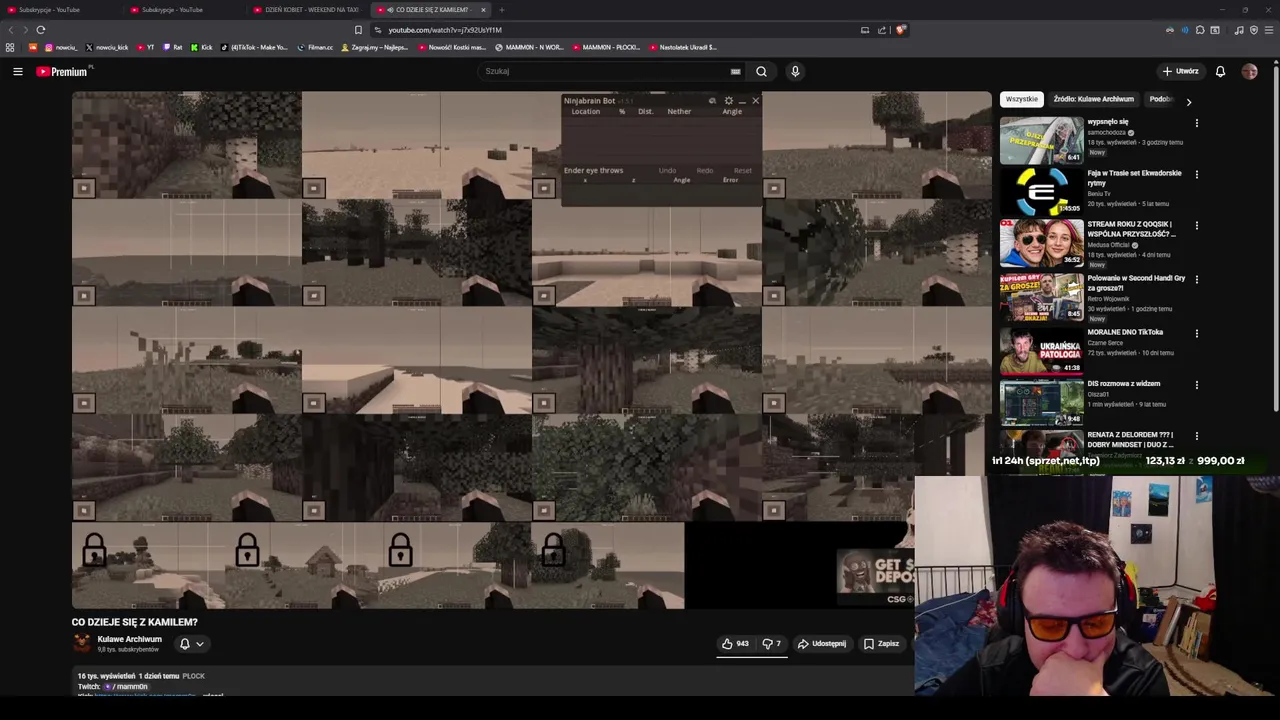Click PLOCK hashtag in description
The image size is (1280, 720).
[x=193, y=676]
